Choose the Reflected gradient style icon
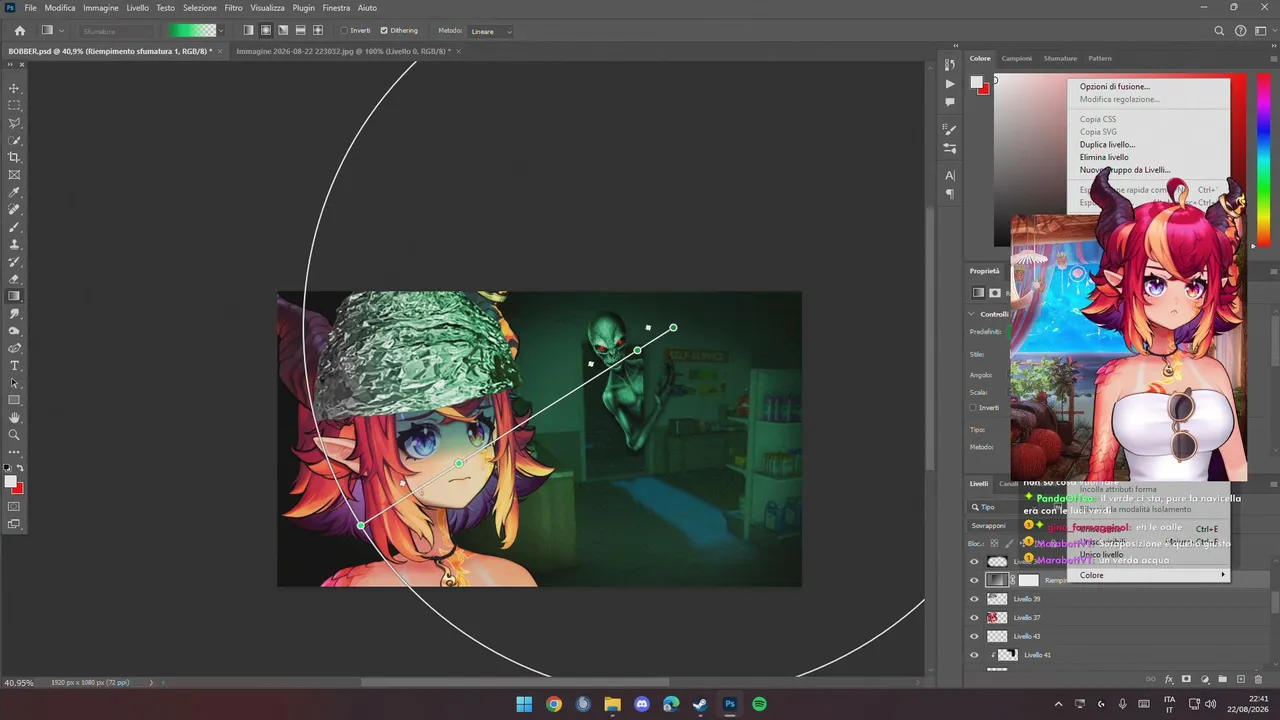Viewport: 1280px width, 720px height. click(301, 31)
